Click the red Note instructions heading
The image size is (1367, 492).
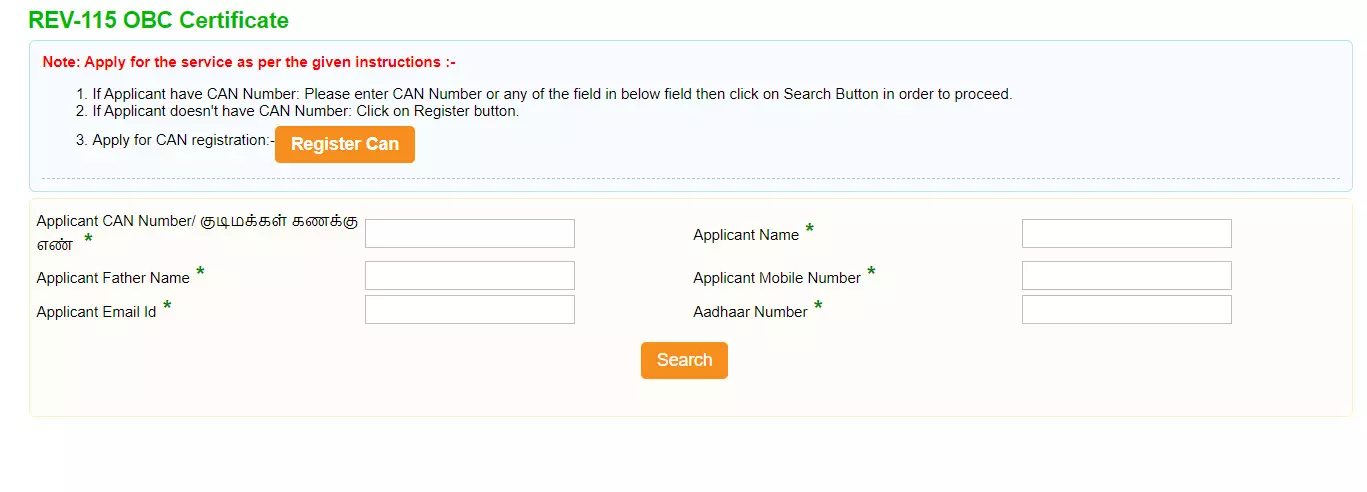[249, 62]
